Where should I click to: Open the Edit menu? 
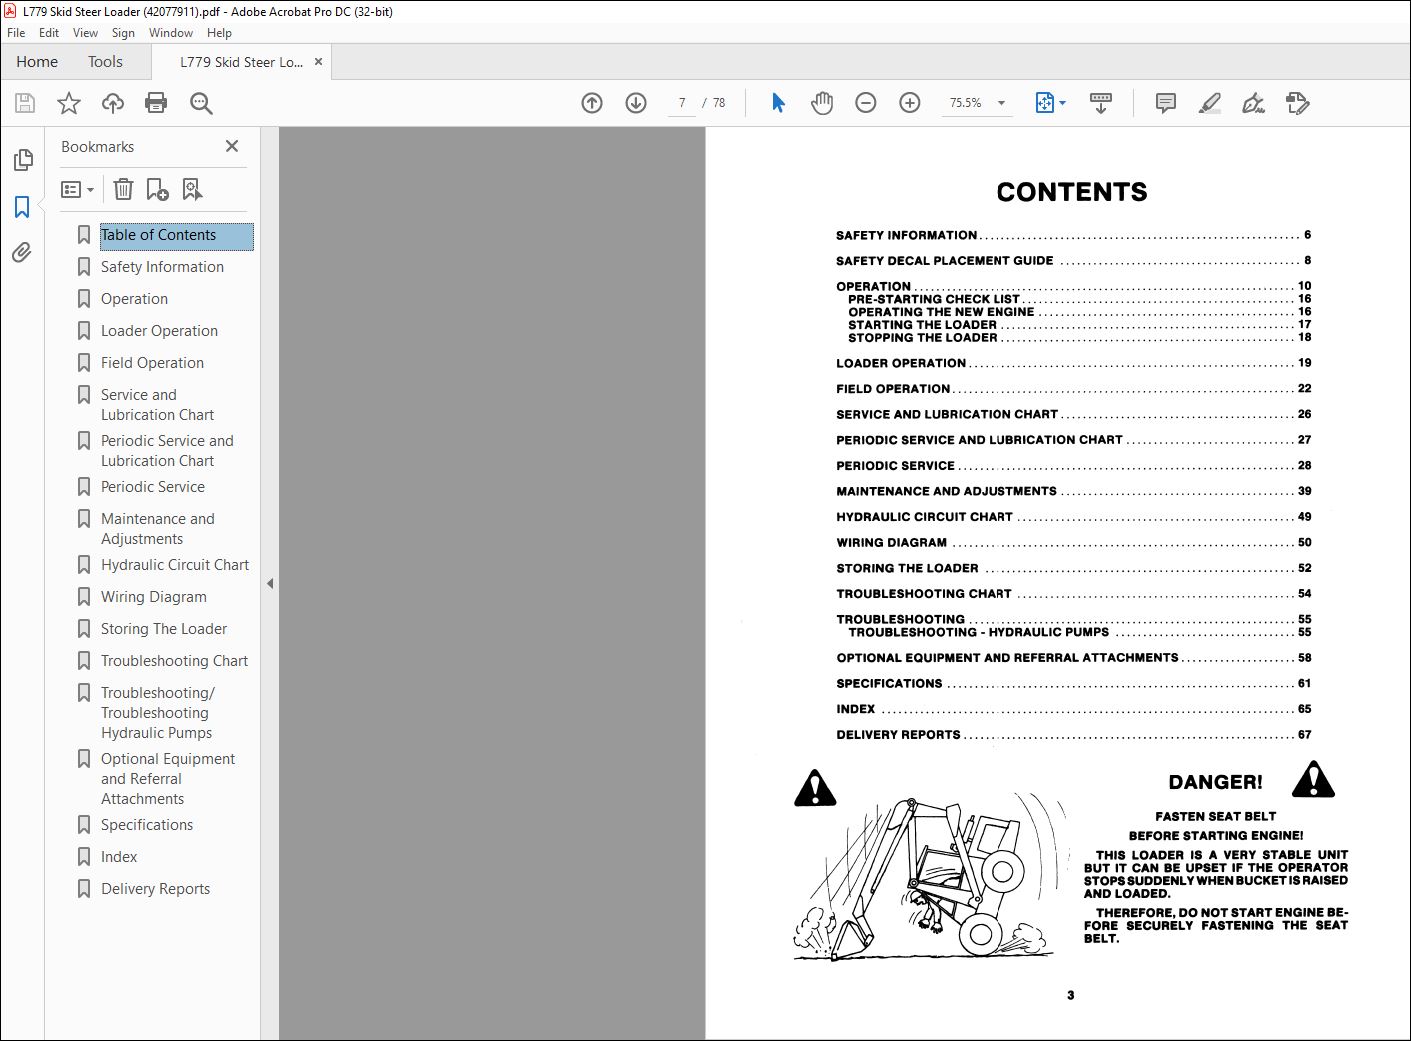[x=49, y=33]
